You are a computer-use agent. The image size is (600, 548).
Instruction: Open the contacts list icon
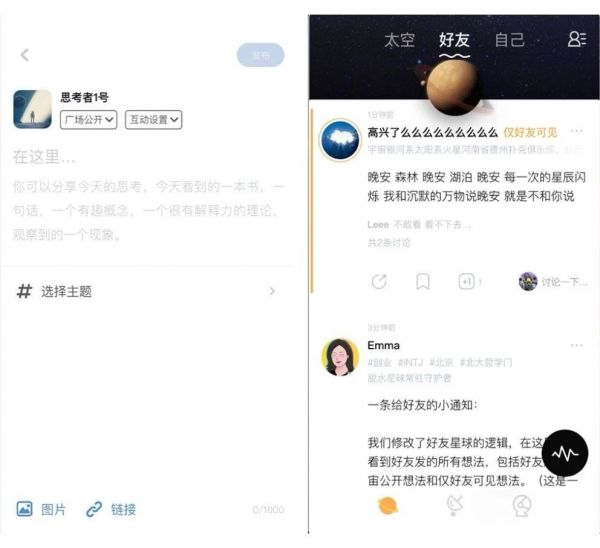click(577, 39)
